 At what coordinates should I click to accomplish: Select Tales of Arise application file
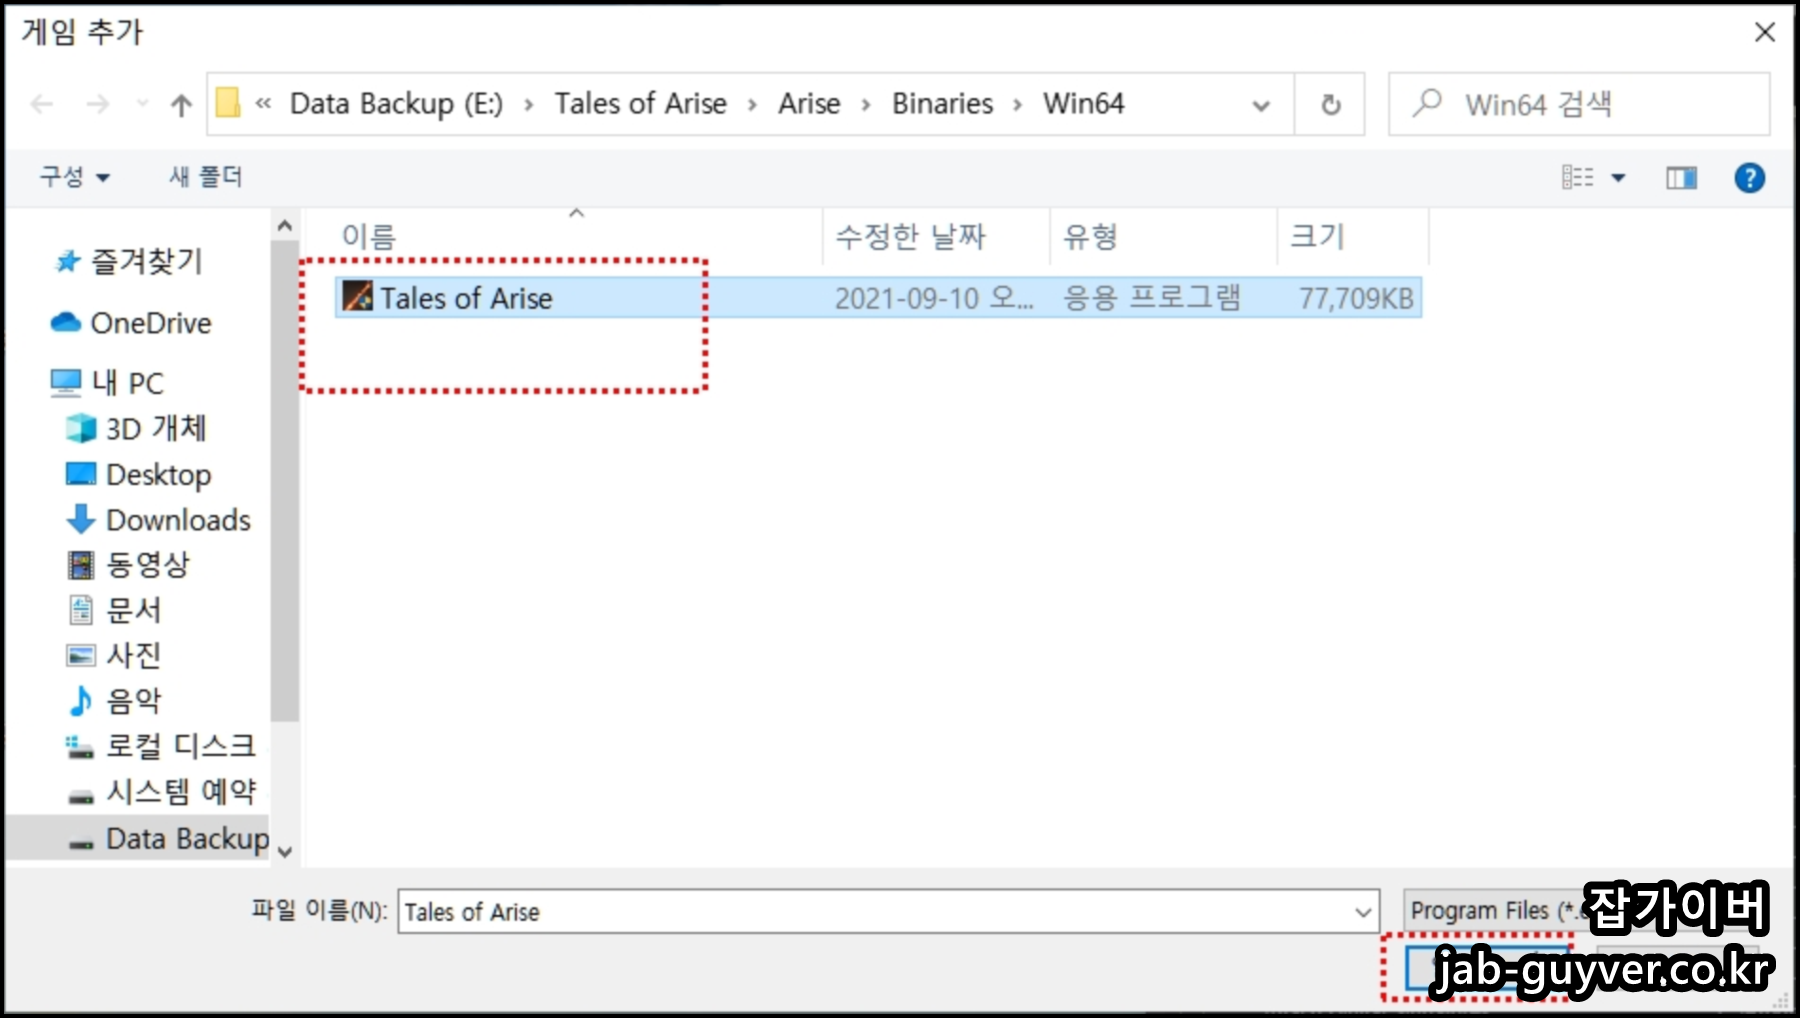click(x=878, y=298)
